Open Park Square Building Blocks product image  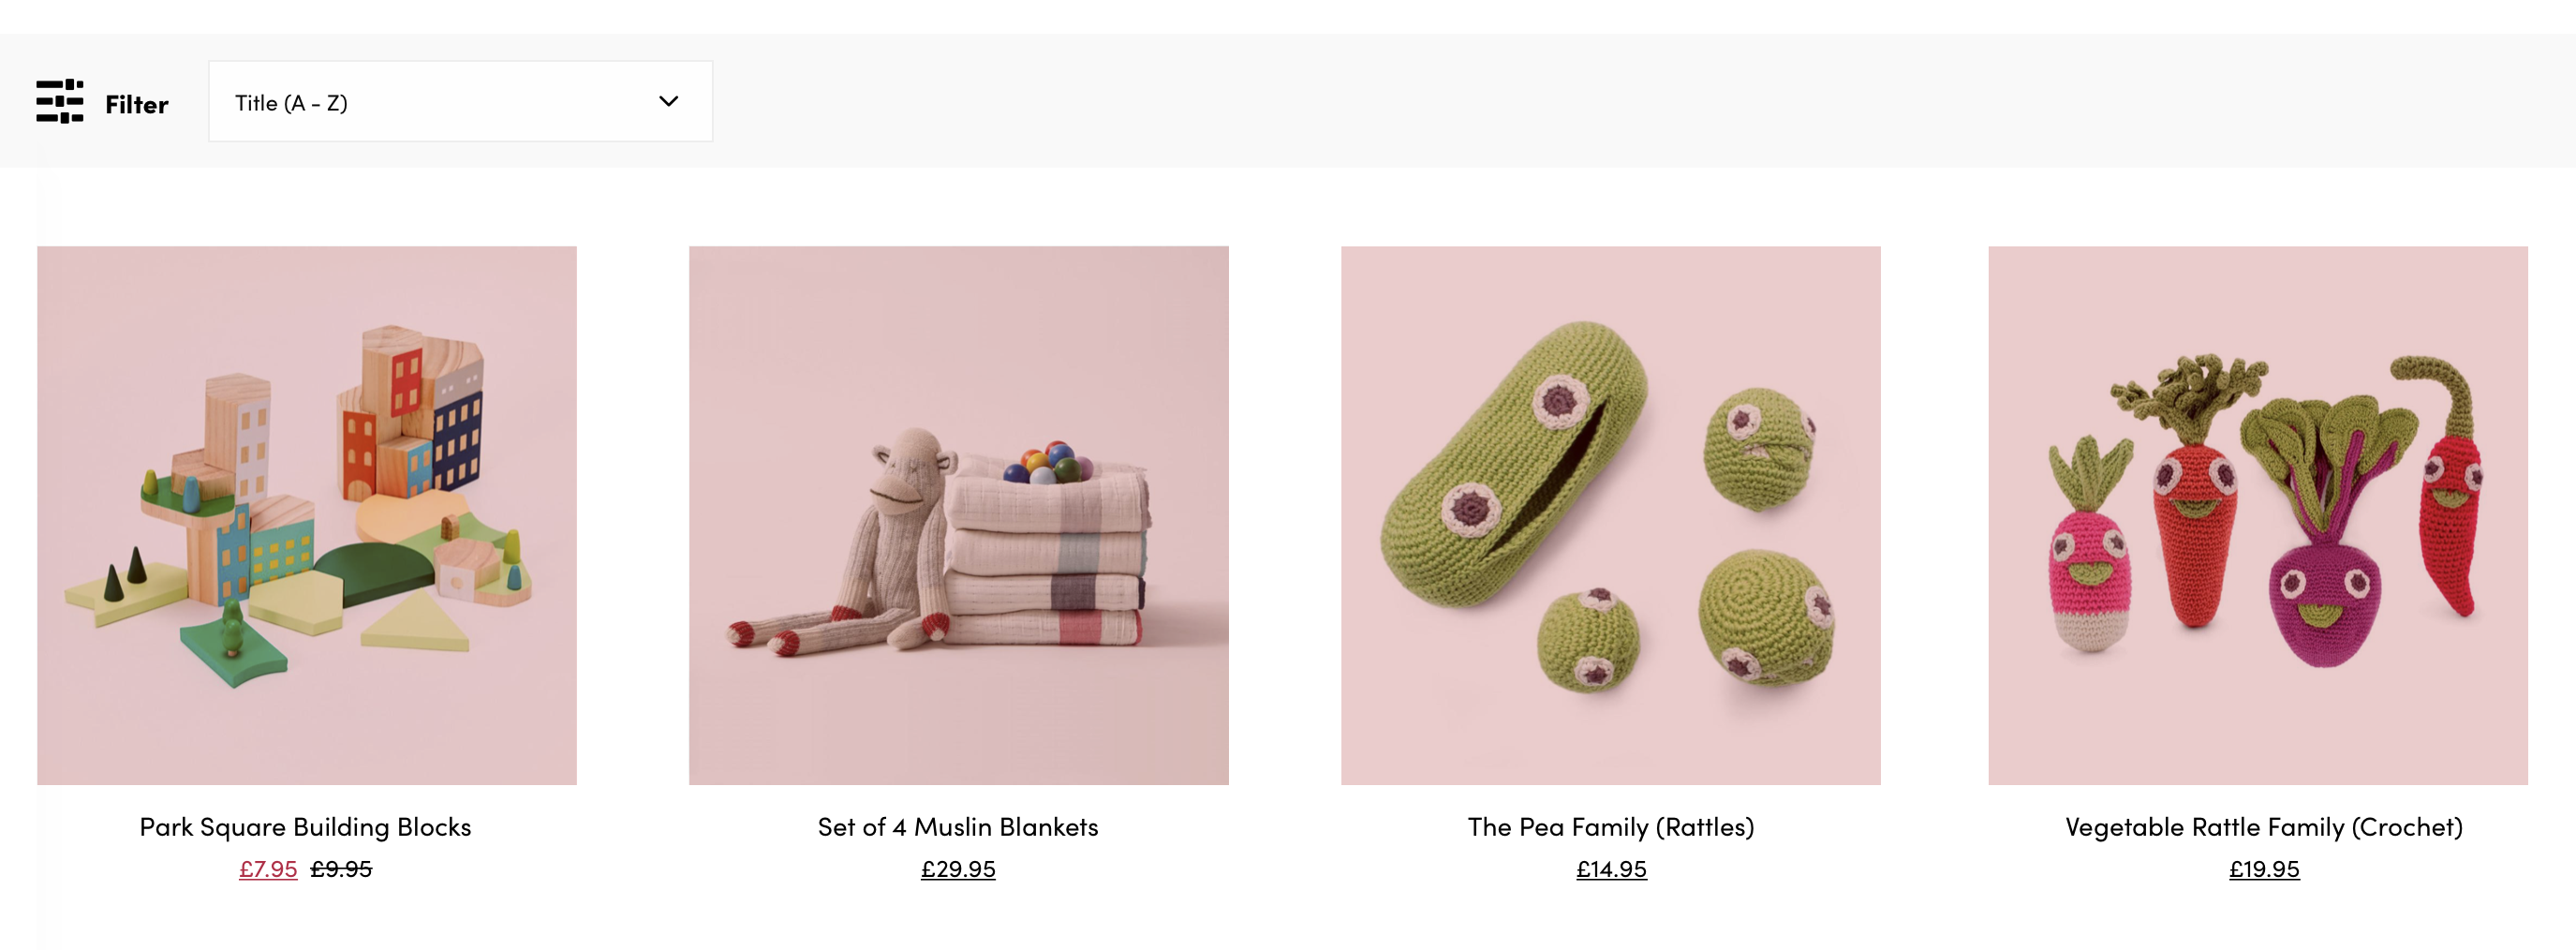[x=307, y=515]
